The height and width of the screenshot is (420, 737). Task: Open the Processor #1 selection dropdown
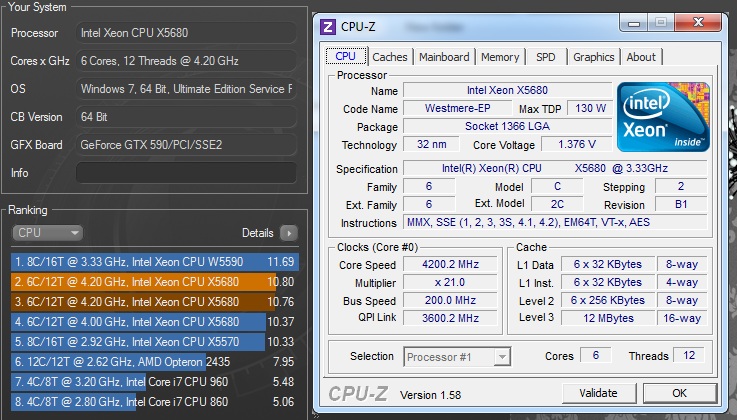(457, 357)
